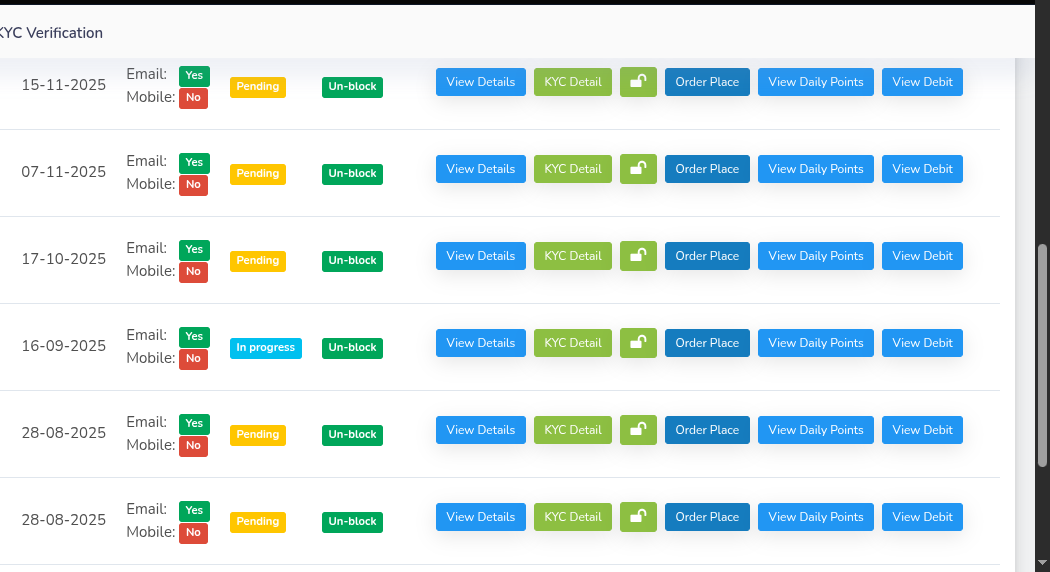Open View Details for 17-10-2025 user

click(x=481, y=256)
